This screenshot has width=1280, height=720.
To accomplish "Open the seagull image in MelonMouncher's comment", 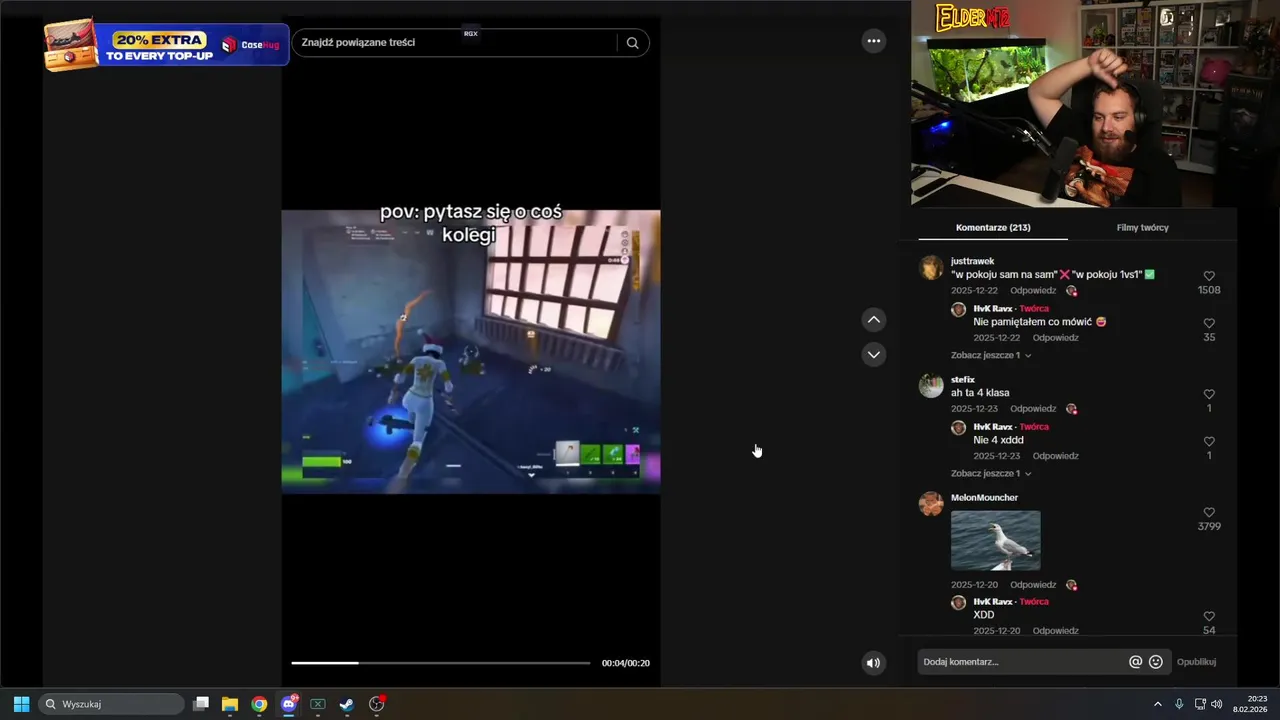I will click(x=995, y=541).
